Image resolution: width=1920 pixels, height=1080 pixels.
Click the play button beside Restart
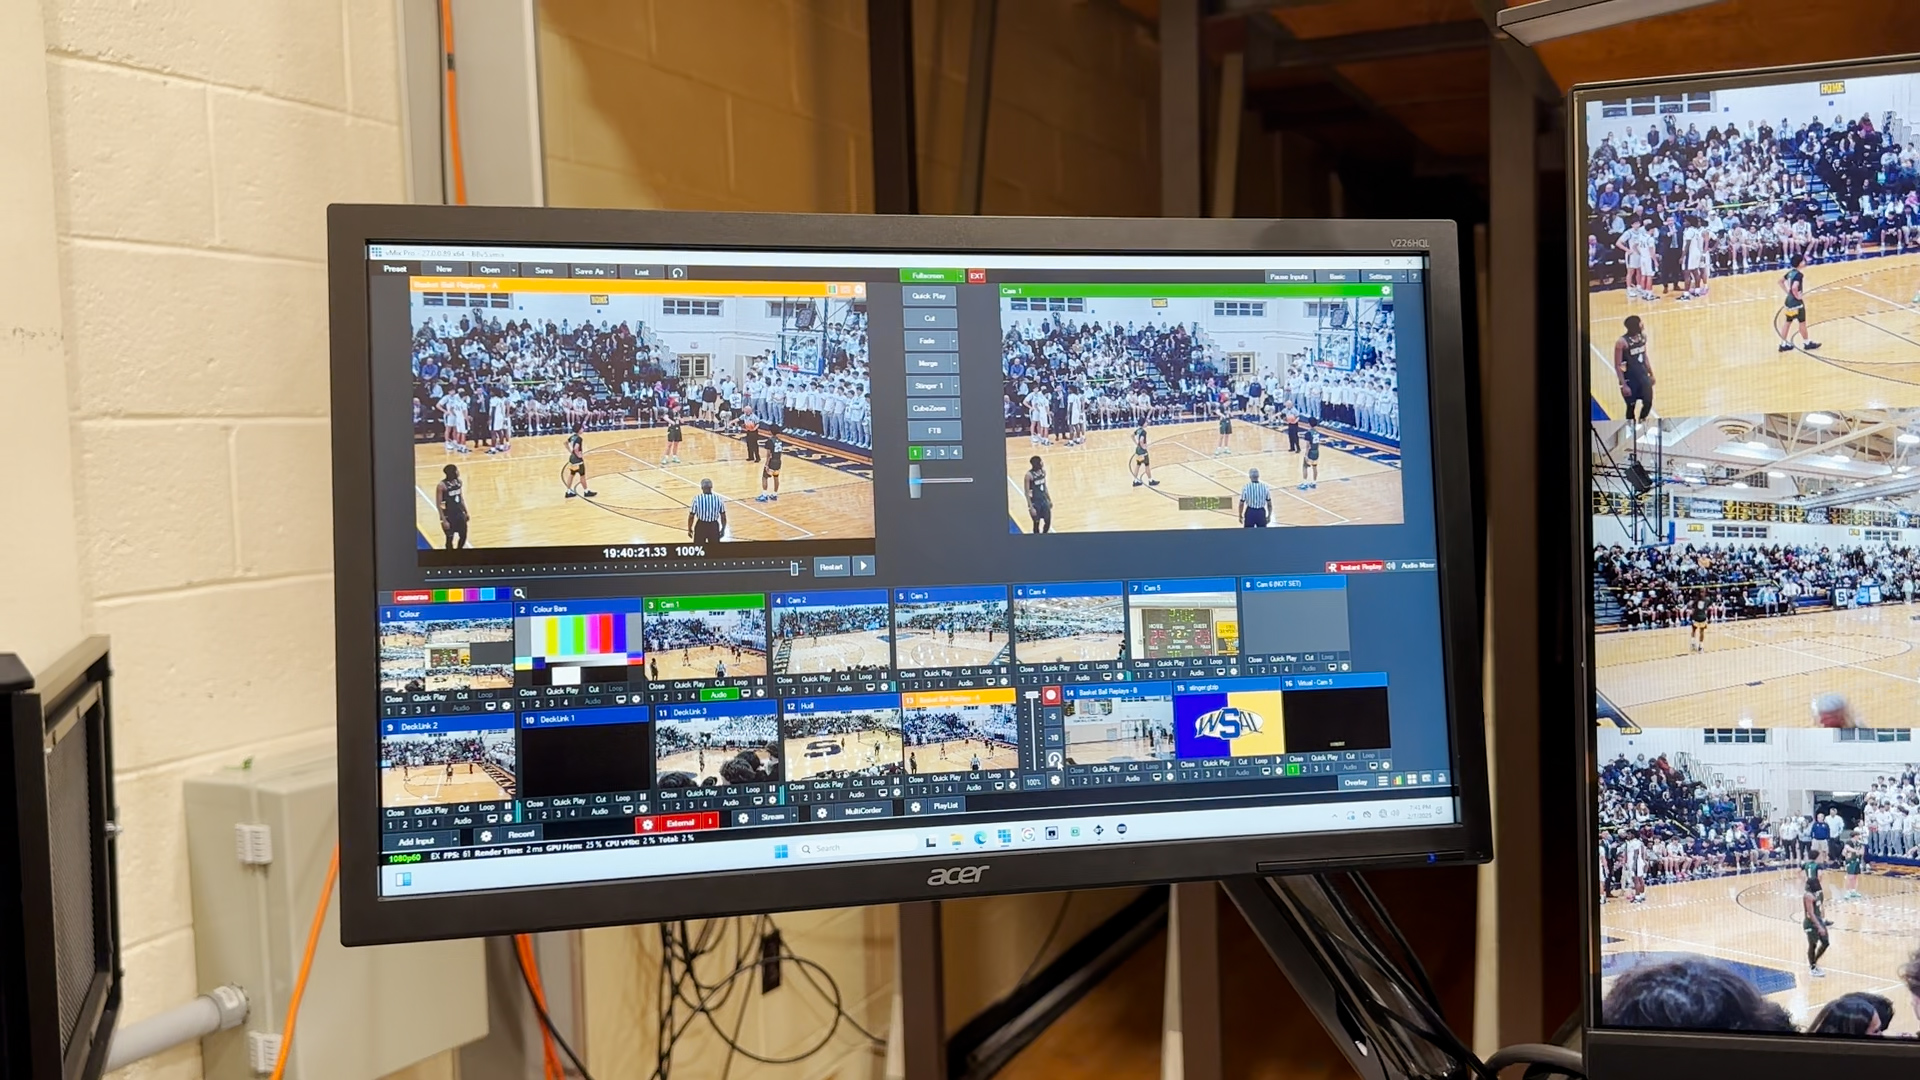click(864, 566)
